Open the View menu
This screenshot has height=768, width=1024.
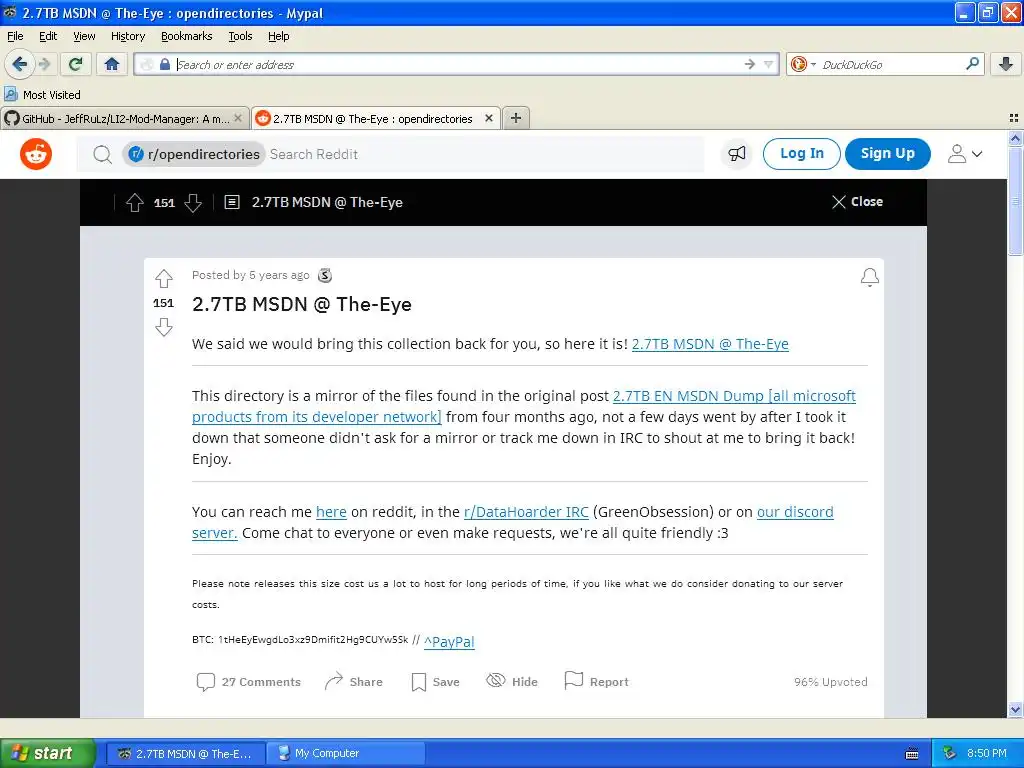pyautogui.click(x=84, y=36)
